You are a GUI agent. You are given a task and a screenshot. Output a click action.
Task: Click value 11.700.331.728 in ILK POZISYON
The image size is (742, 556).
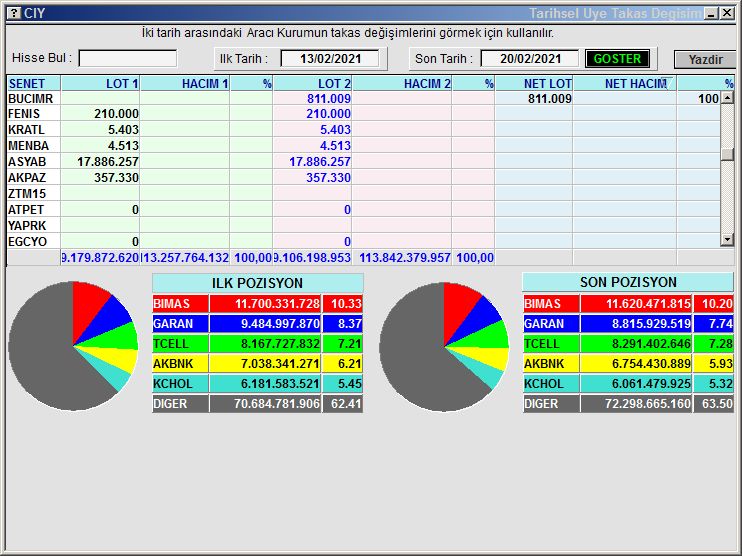point(277,303)
